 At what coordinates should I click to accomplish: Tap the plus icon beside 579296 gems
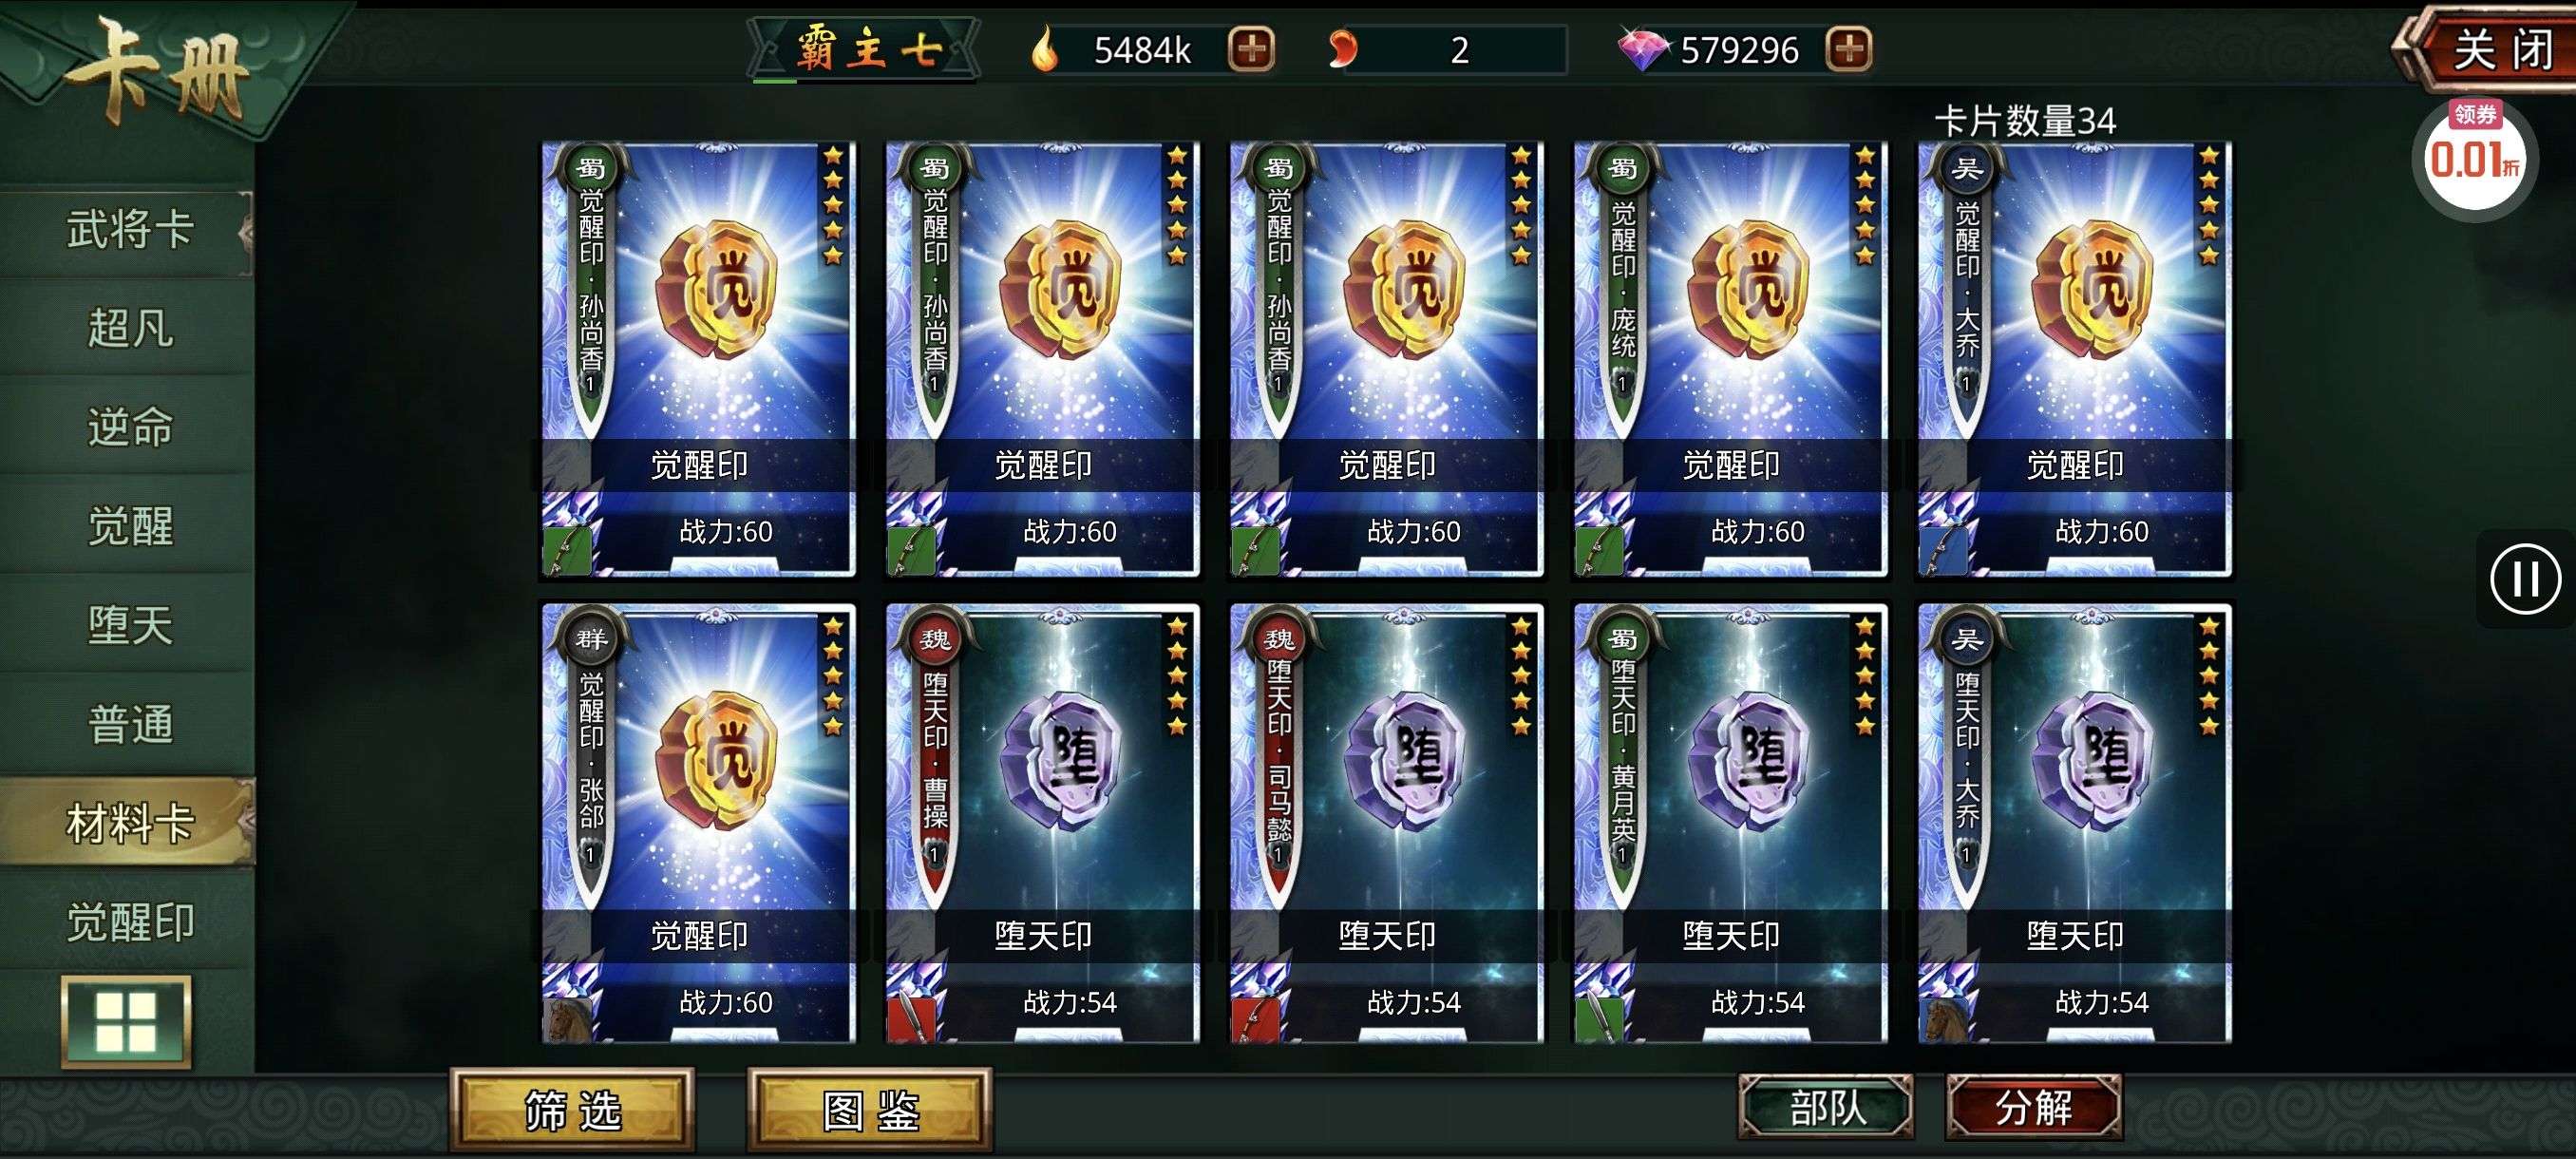tap(1848, 49)
